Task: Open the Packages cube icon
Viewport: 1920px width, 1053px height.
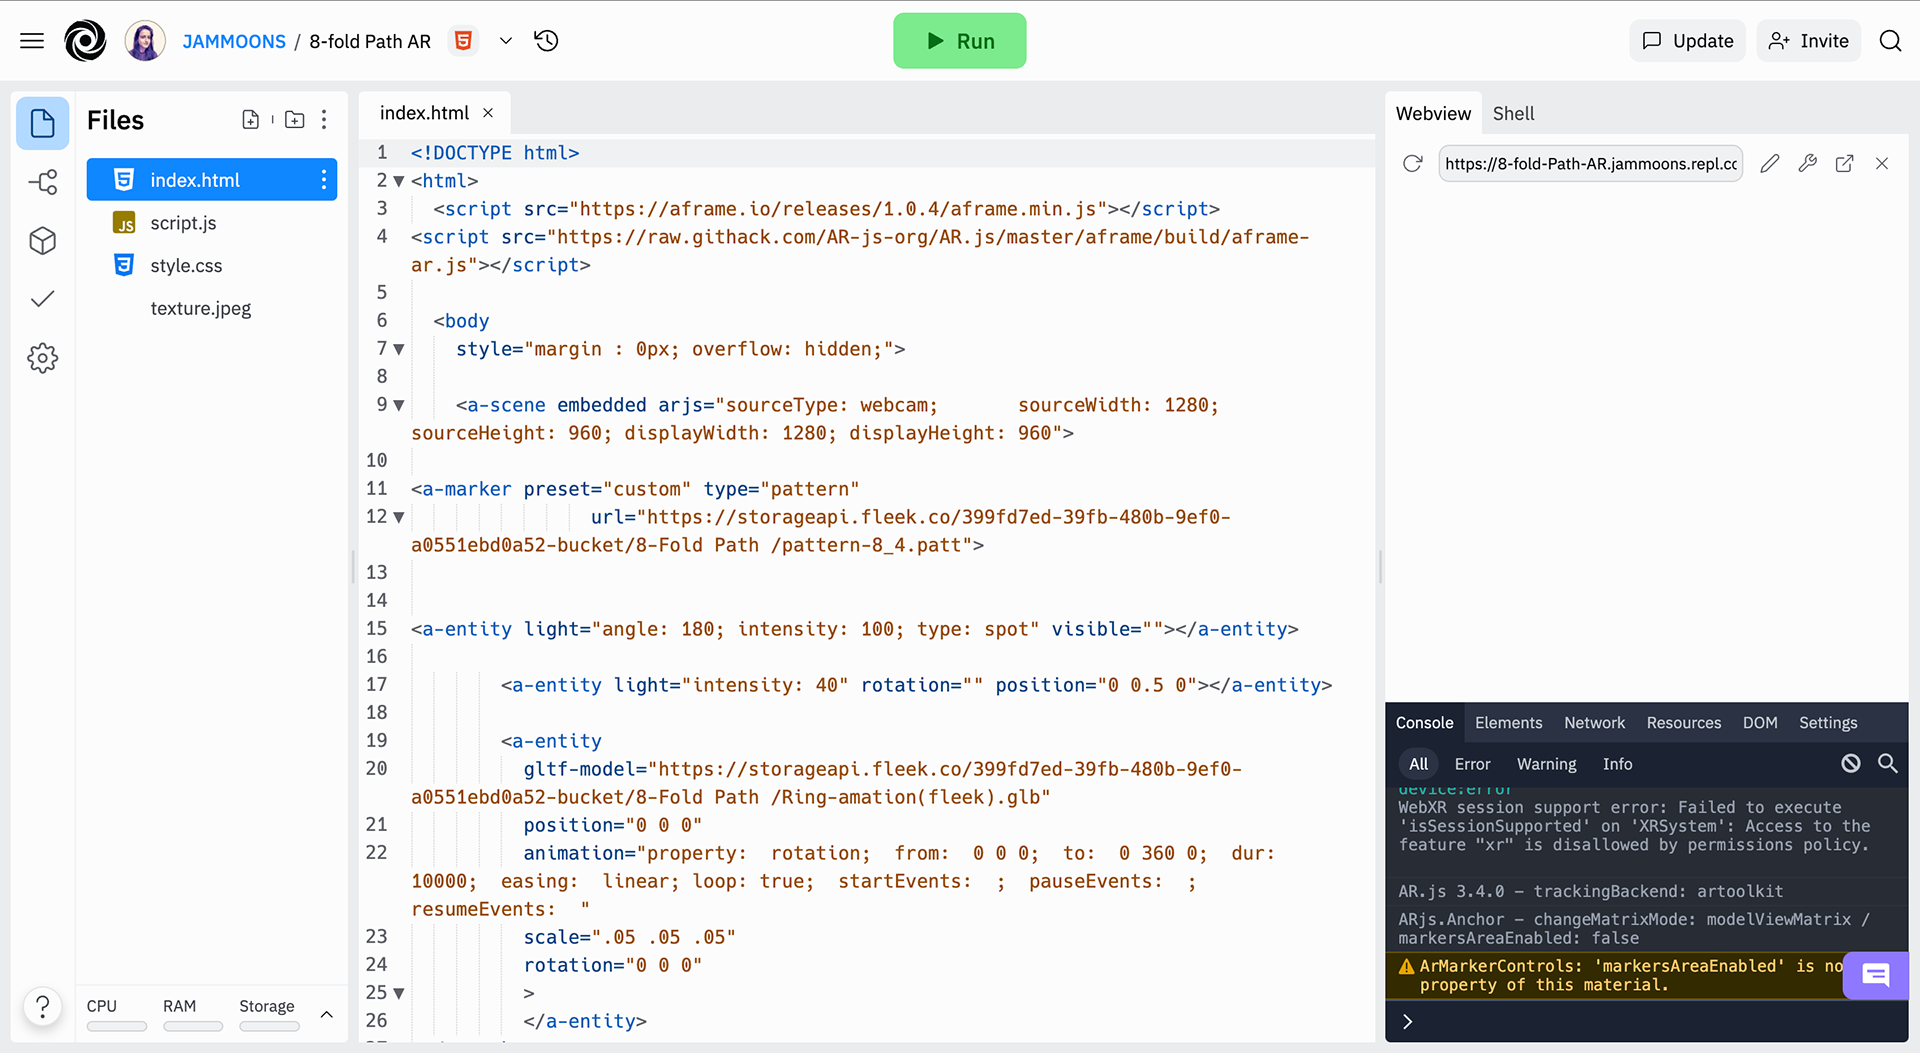Action: coord(42,241)
